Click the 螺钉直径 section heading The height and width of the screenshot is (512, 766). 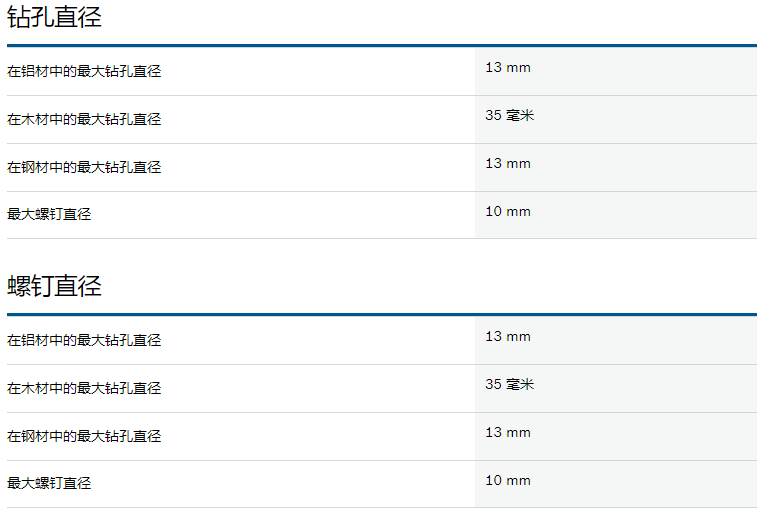54,286
